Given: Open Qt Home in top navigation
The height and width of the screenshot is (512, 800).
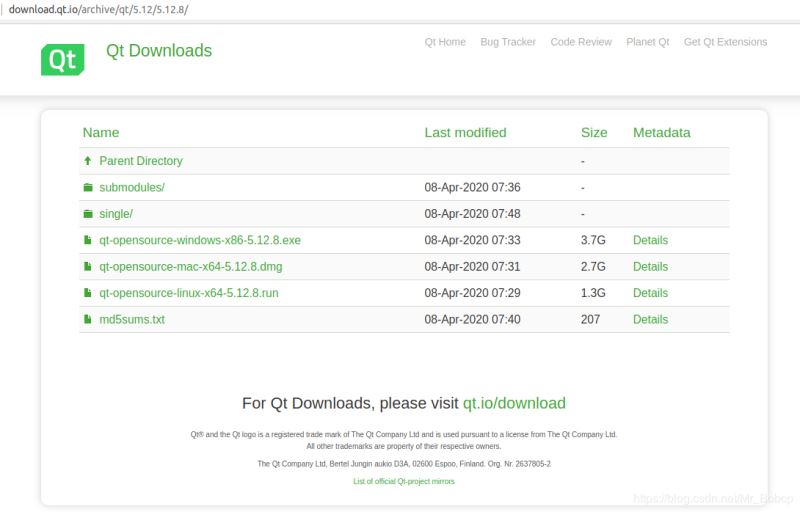Looking at the screenshot, I should tap(445, 42).
